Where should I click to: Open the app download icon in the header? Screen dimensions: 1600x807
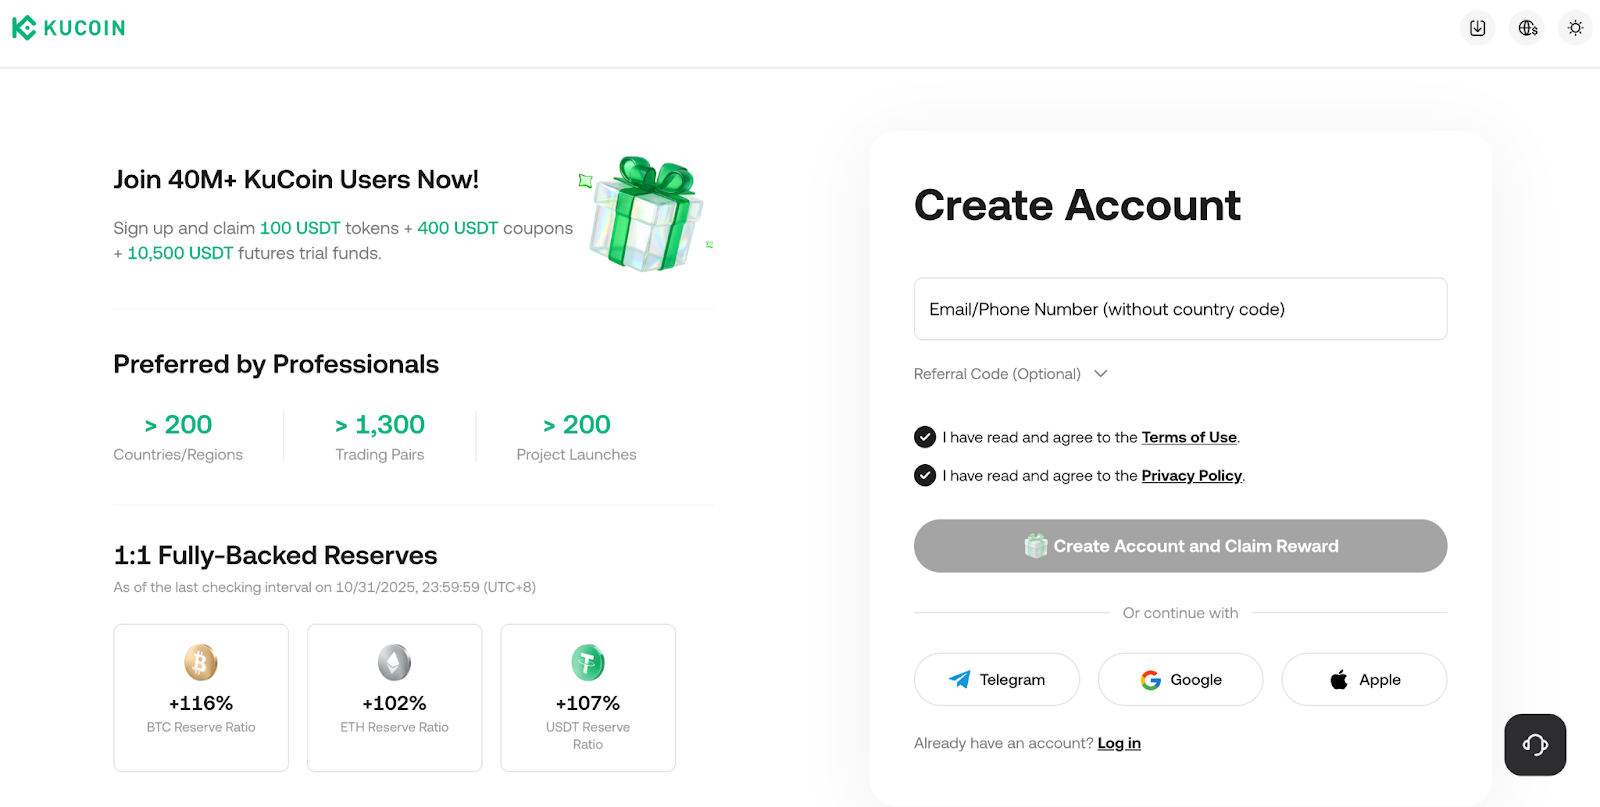[1477, 28]
